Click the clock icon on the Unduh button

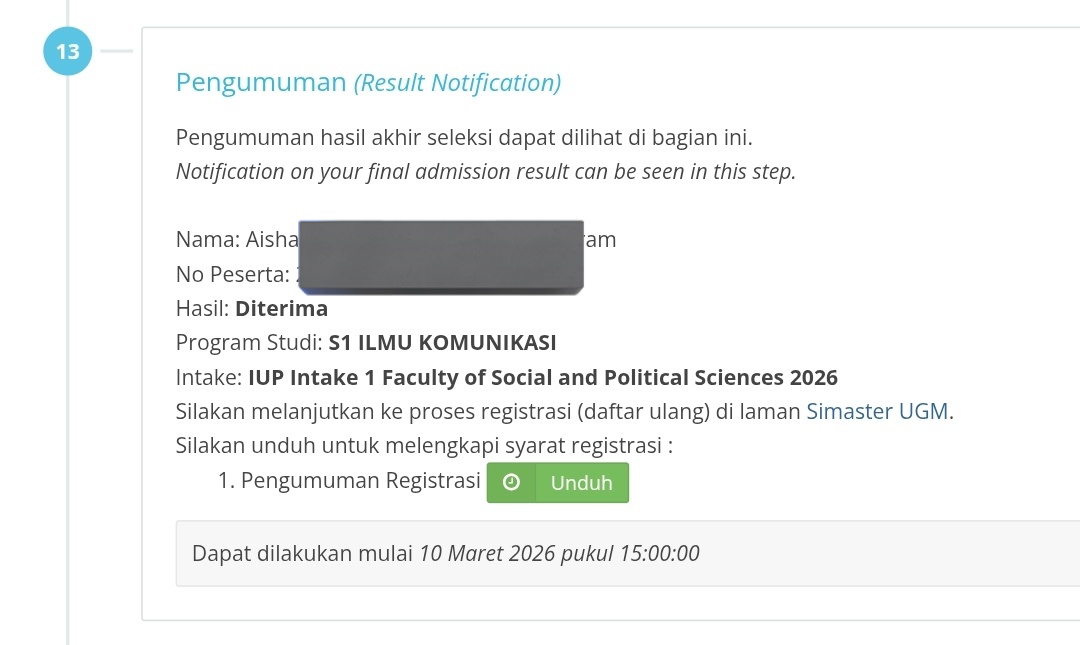point(511,482)
